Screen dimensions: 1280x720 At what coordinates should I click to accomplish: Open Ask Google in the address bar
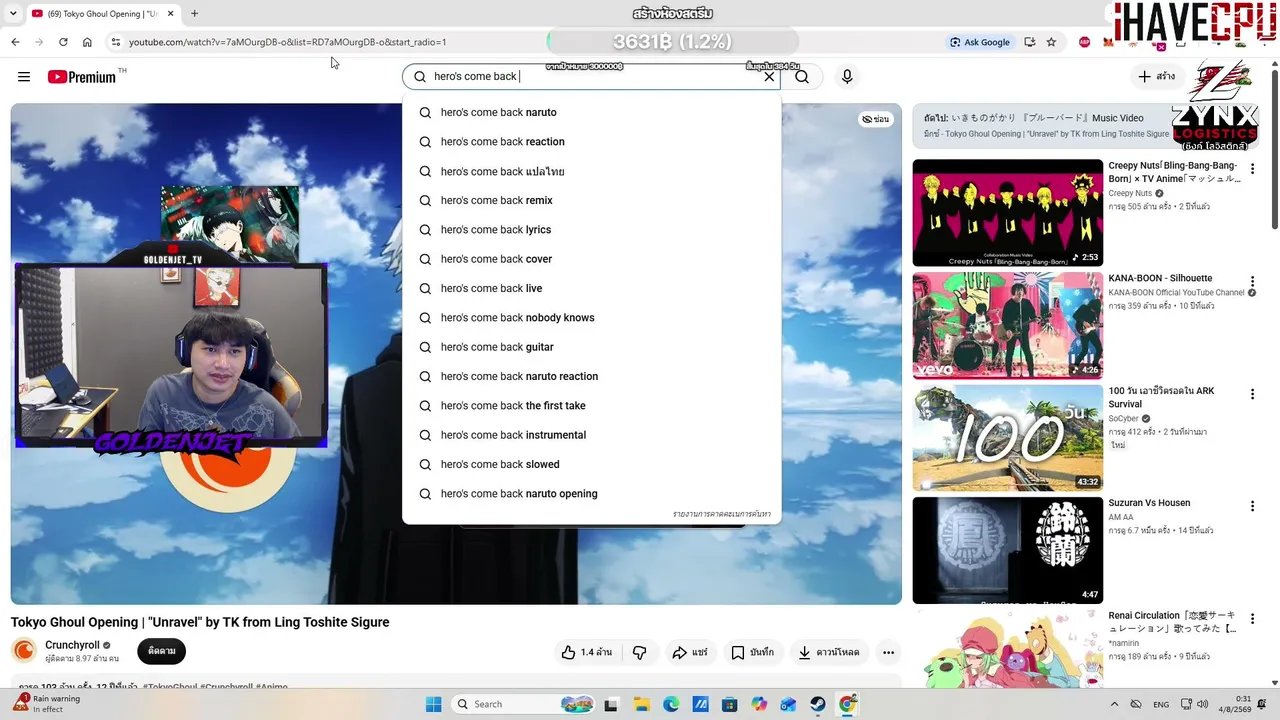pos(980,42)
